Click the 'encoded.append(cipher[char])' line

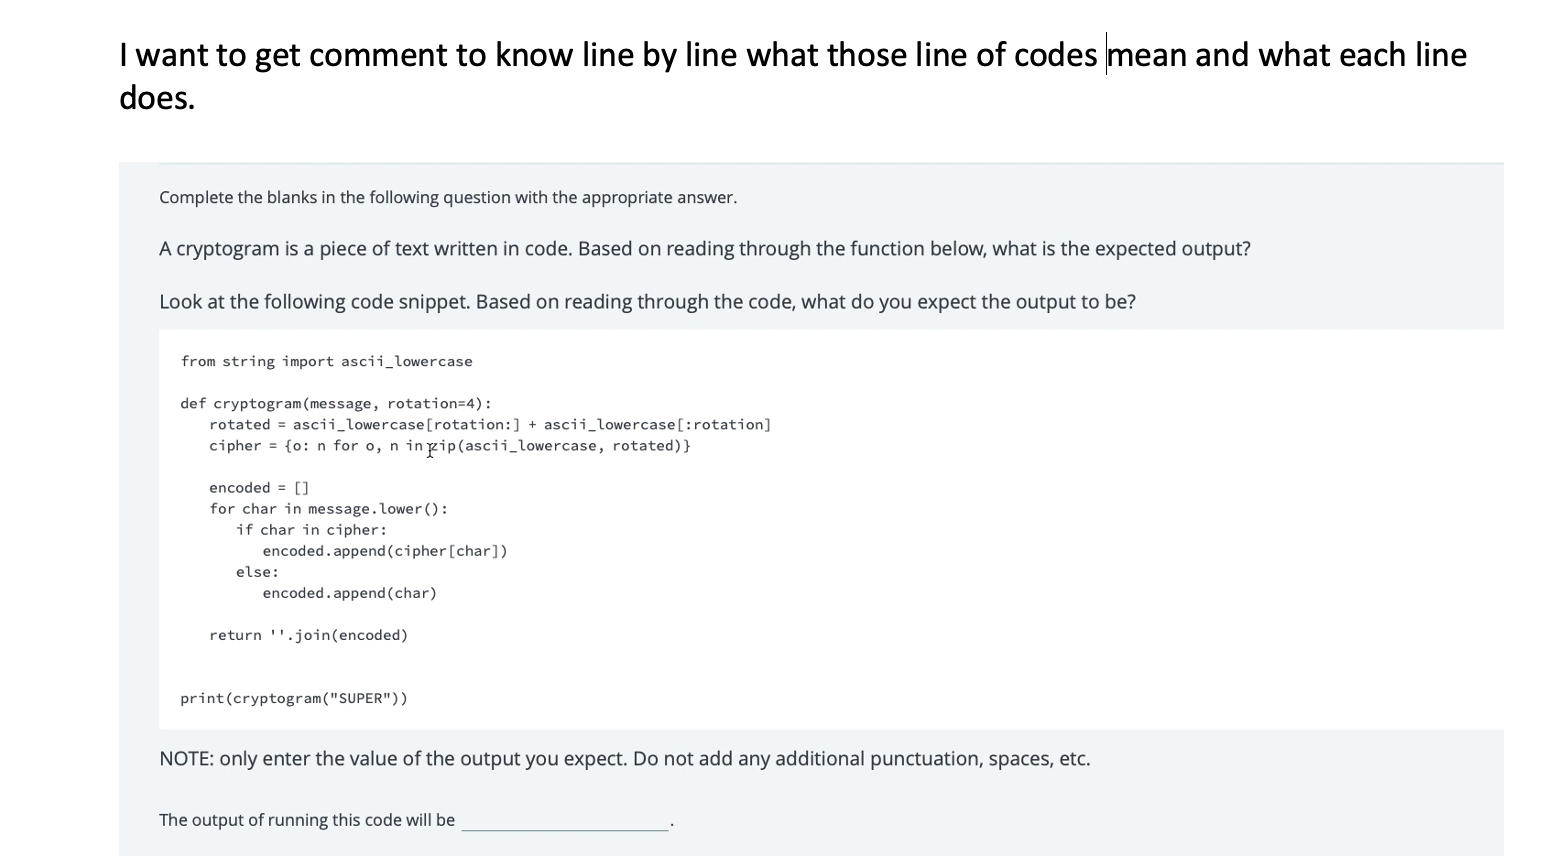[x=385, y=551]
